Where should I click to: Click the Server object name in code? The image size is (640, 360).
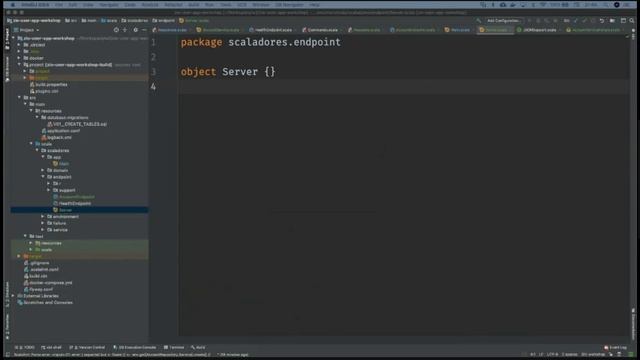tap(240, 72)
